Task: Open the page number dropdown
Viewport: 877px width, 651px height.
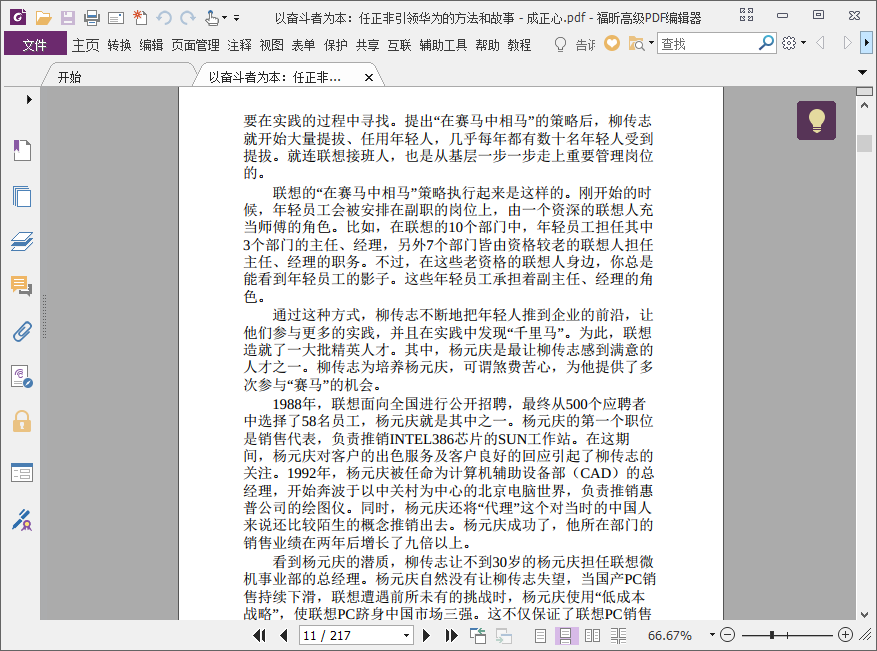Action: pyautogui.click(x=407, y=635)
